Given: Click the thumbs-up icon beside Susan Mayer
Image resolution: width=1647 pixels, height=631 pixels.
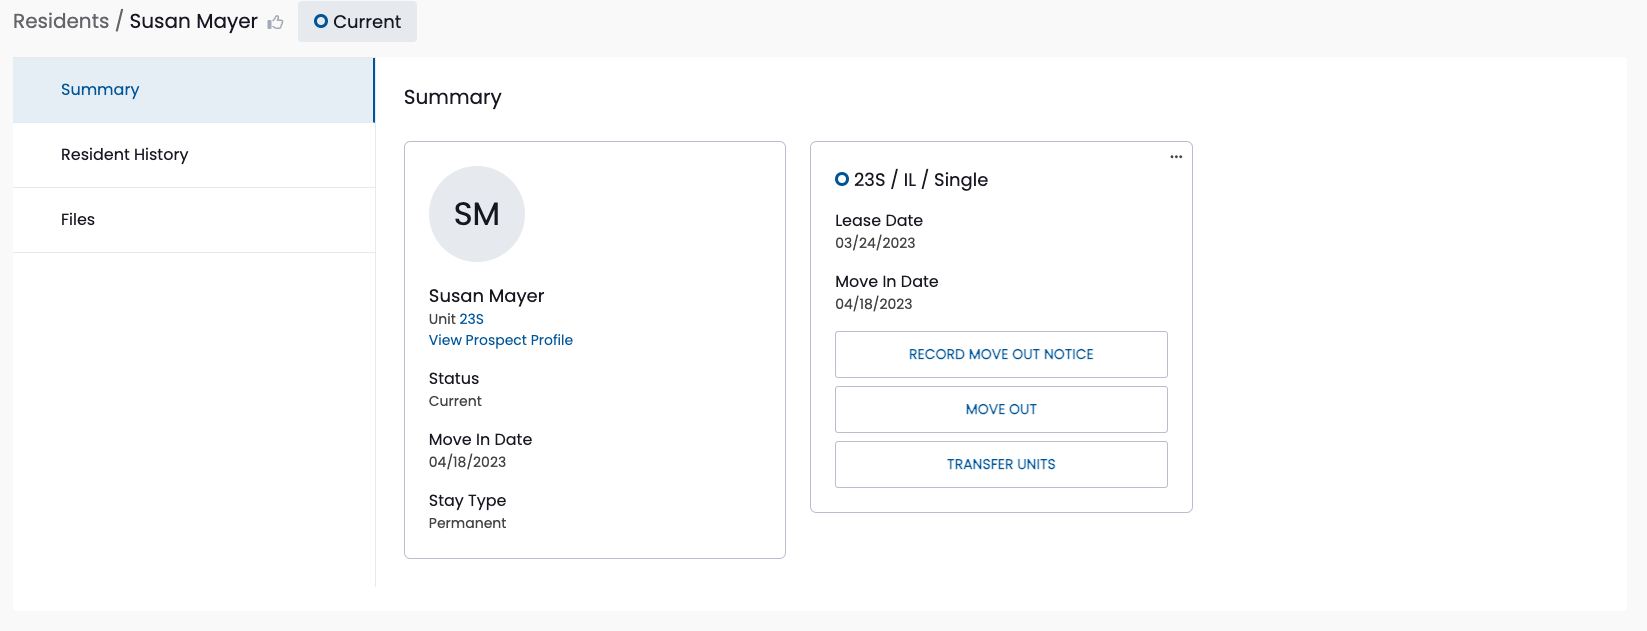Looking at the screenshot, I should (x=276, y=22).
